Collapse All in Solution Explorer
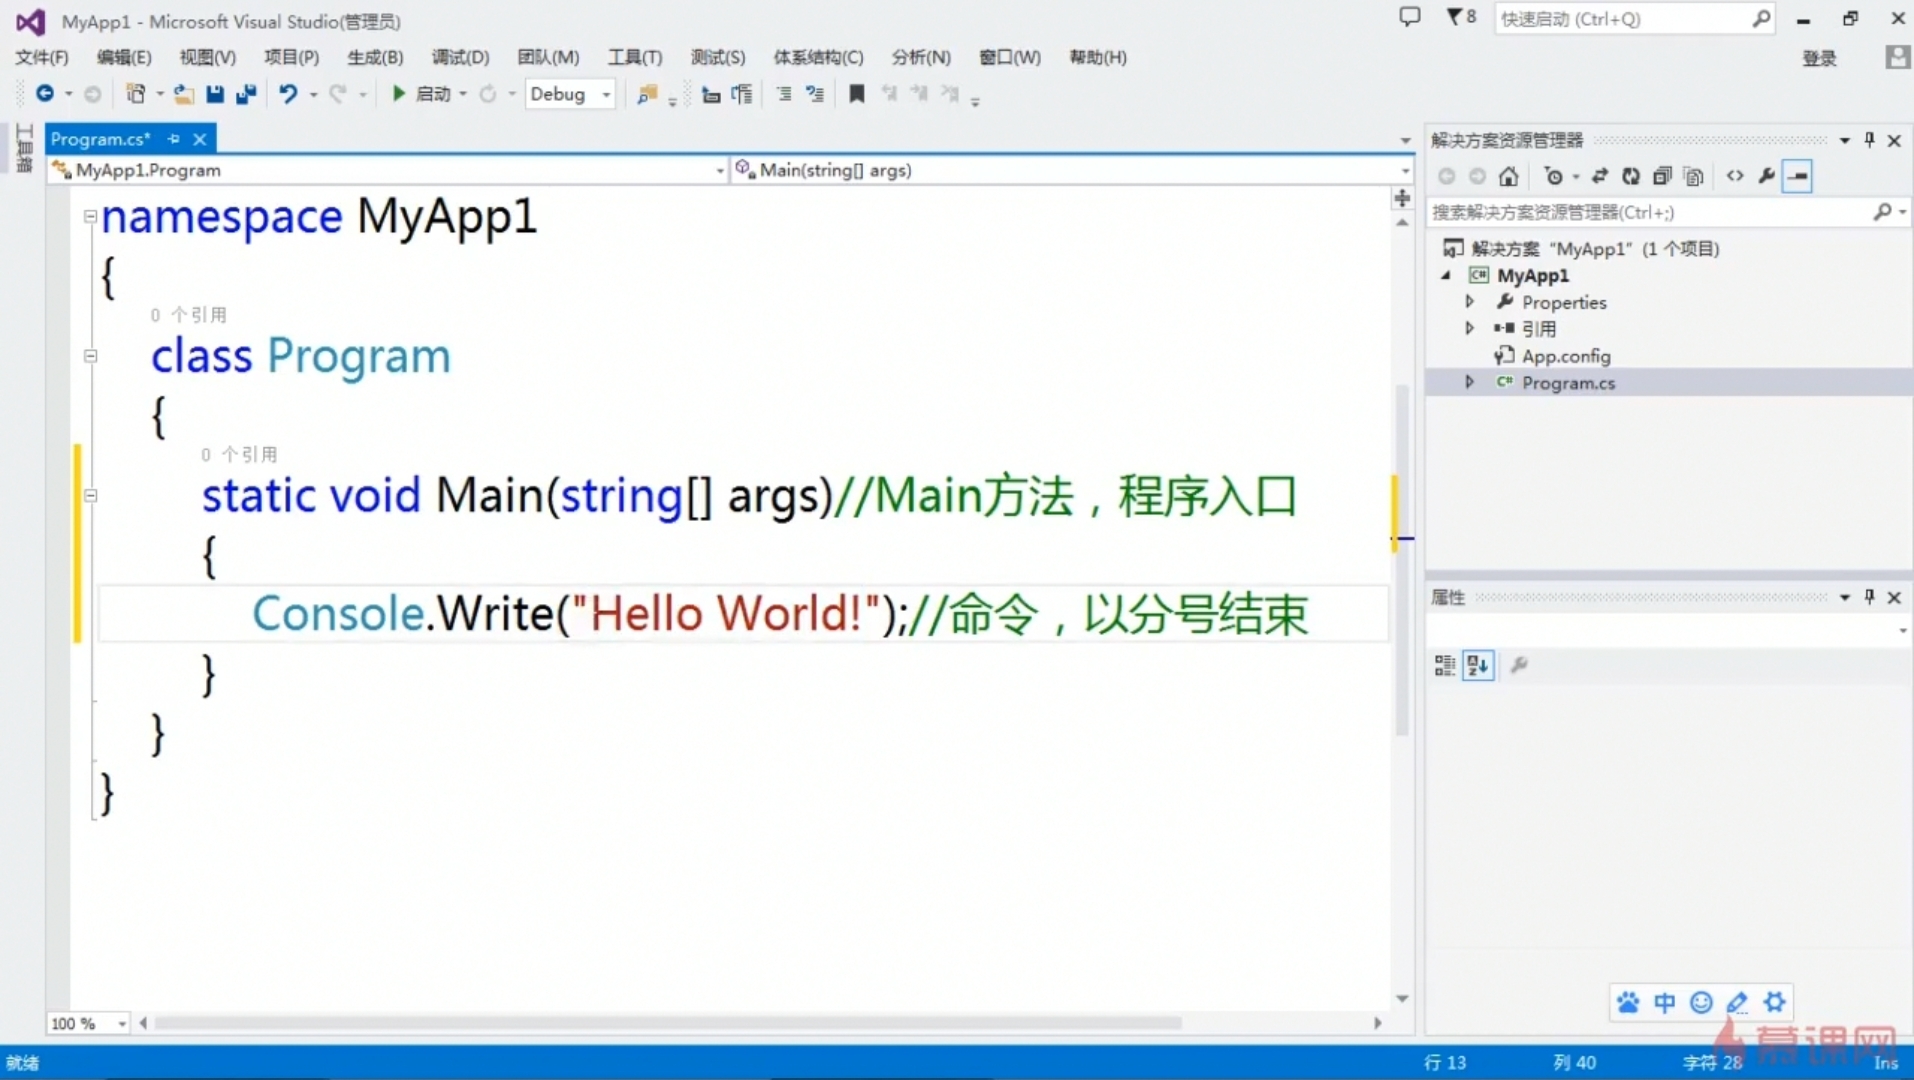This screenshot has height=1080, width=1914. click(x=1662, y=176)
